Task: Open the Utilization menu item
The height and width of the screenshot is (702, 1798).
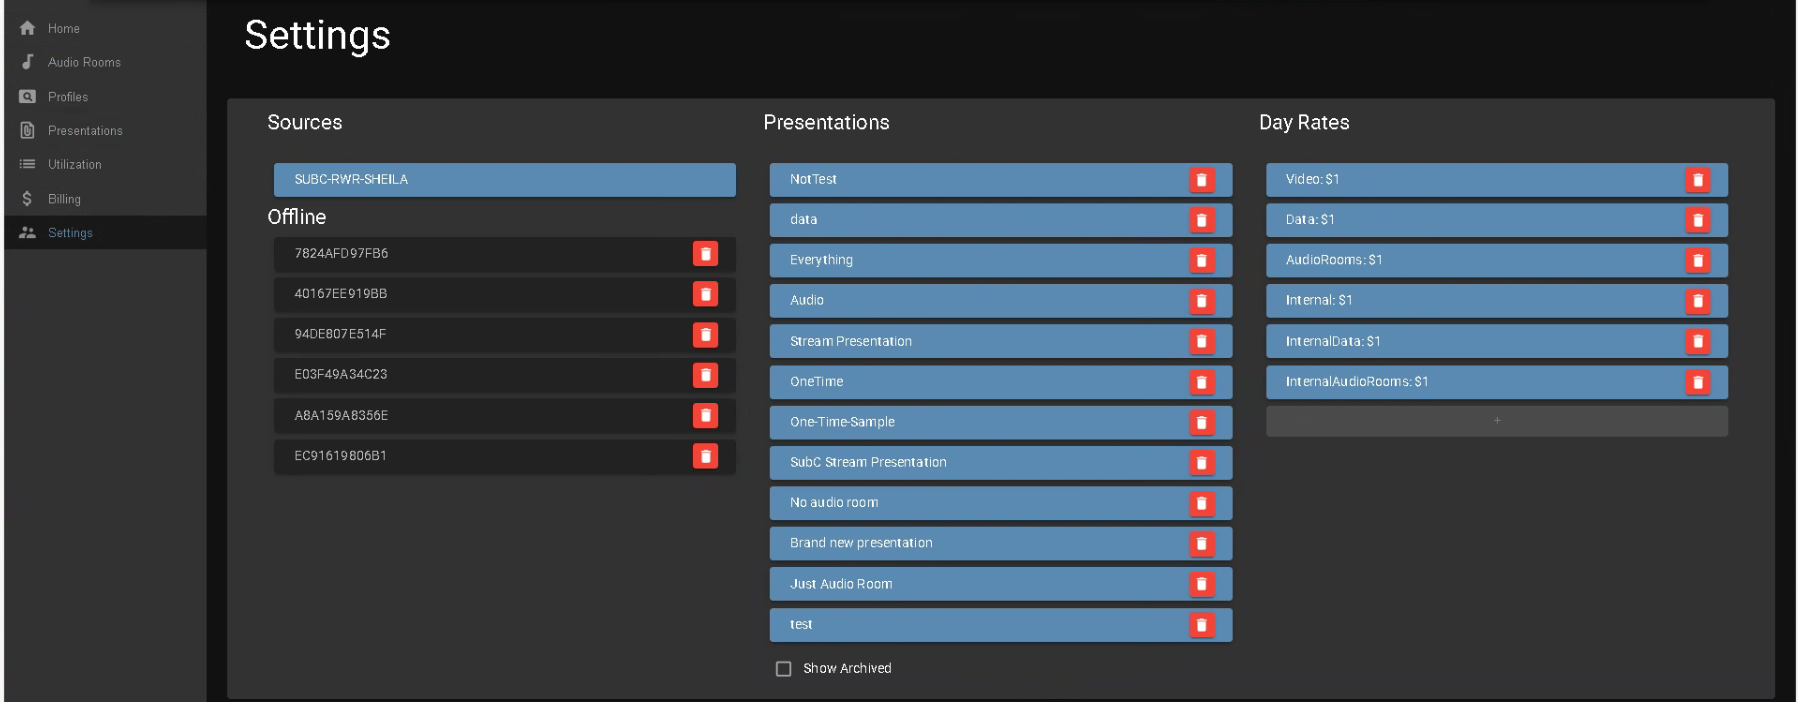Action: pyautogui.click(x=74, y=164)
